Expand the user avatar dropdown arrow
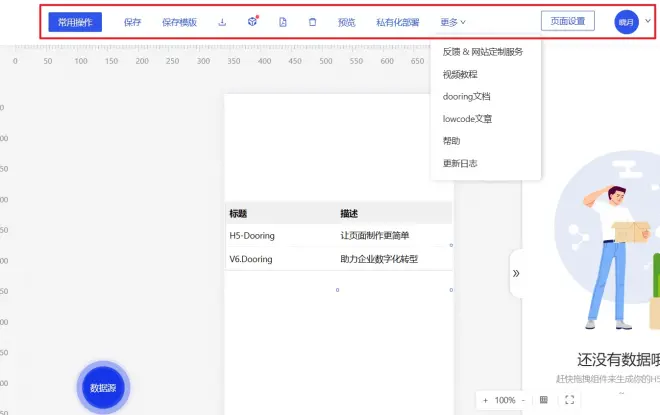The height and width of the screenshot is (415, 660). (x=647, y=22)
